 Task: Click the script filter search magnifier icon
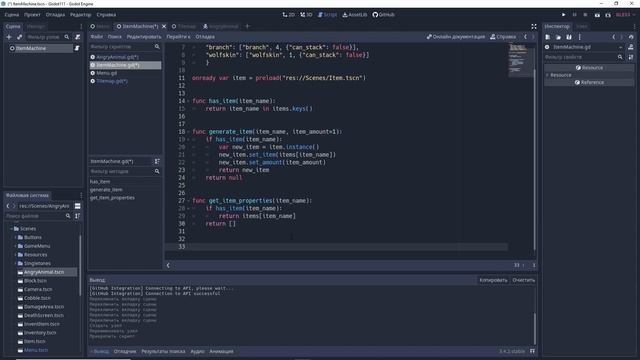click(157, 47)
